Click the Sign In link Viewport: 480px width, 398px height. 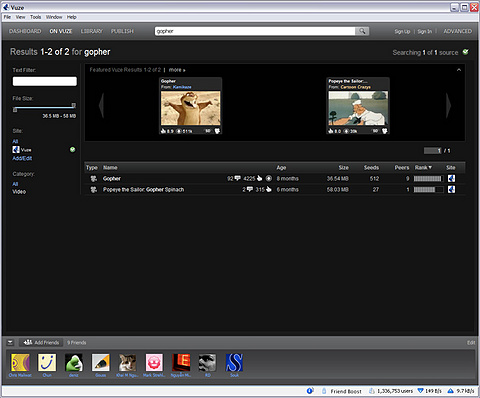[x=425, y=31]
